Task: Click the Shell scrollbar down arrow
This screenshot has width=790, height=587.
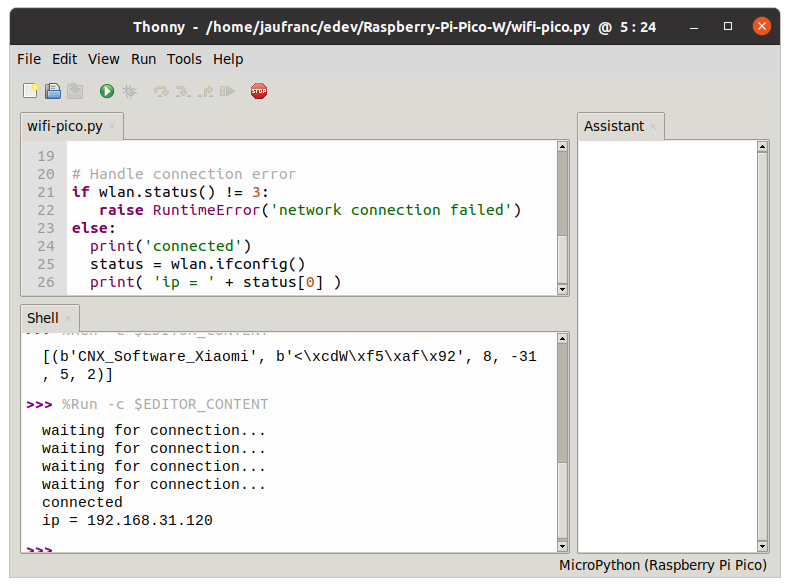Action: click(563, 546)
